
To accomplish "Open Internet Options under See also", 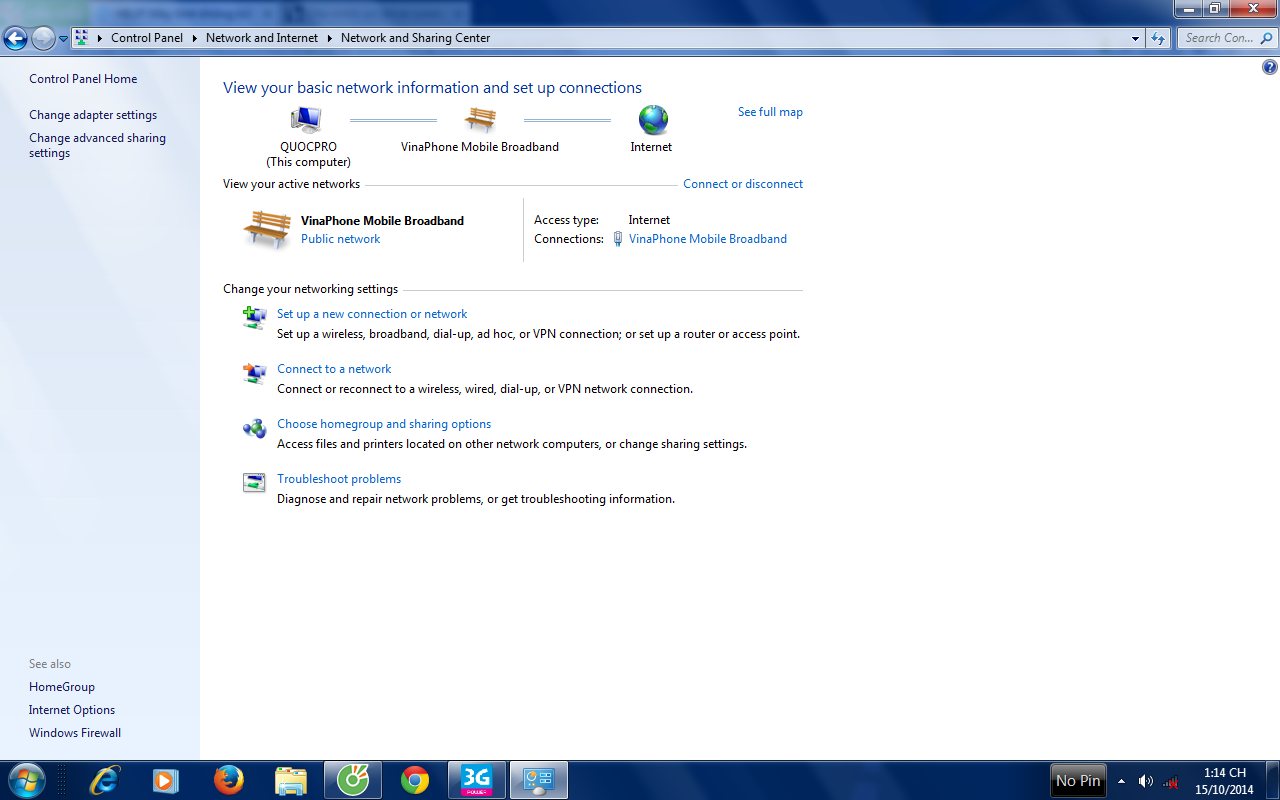I will pyautogui.click(x=72, y=710).
